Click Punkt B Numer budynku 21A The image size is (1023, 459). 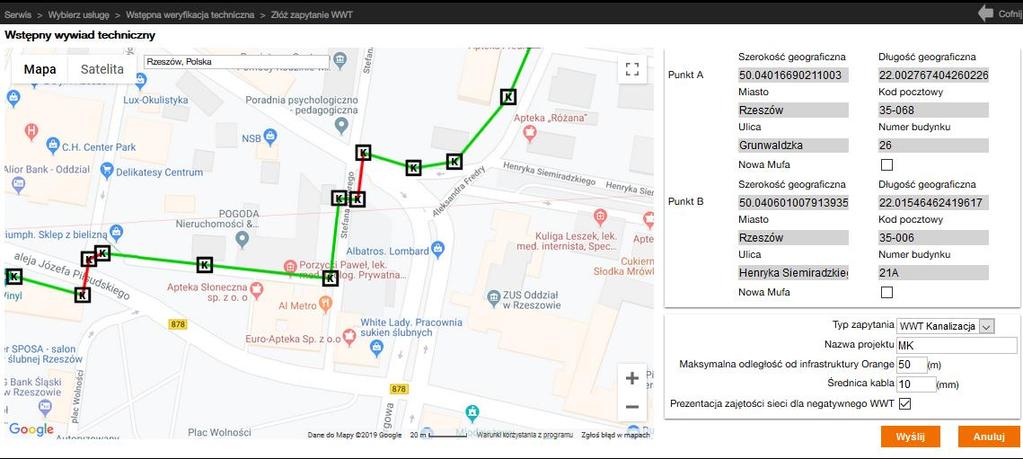[x=934, y=273]
